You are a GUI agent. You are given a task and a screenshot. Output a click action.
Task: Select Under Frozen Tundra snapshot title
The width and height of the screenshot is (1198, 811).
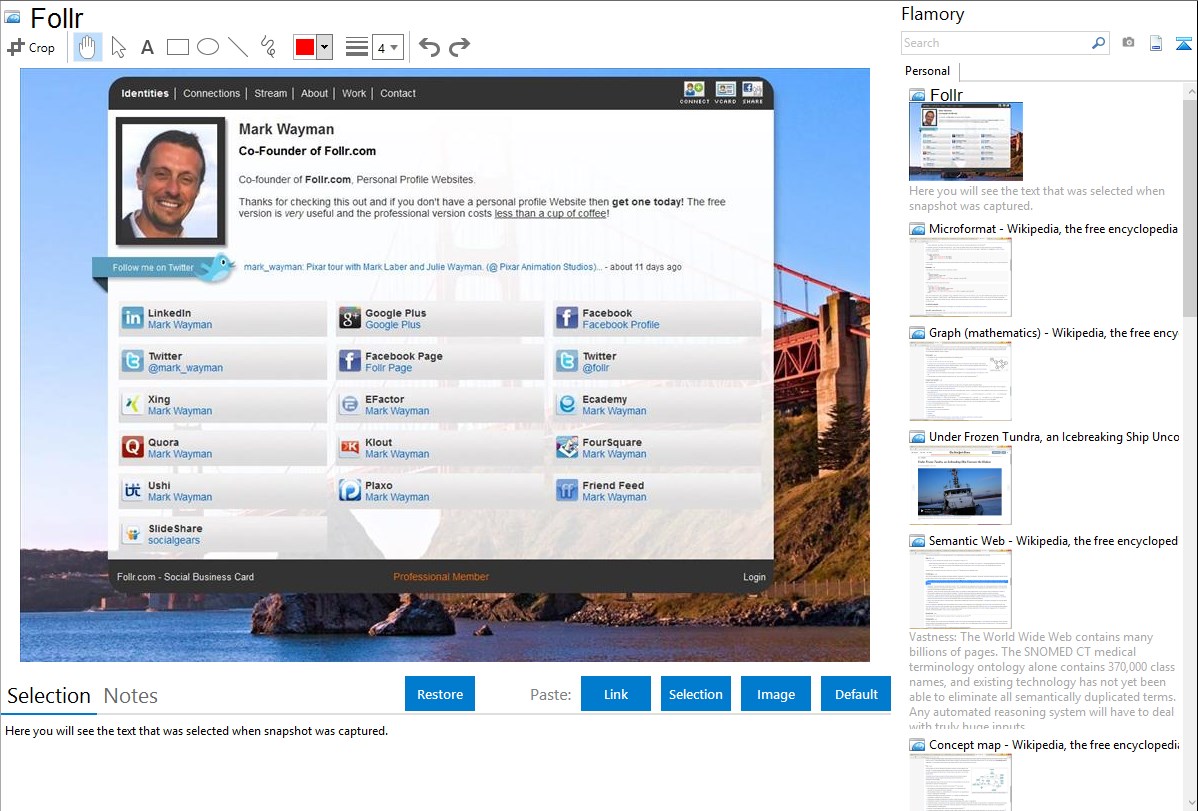[1054, 436]
